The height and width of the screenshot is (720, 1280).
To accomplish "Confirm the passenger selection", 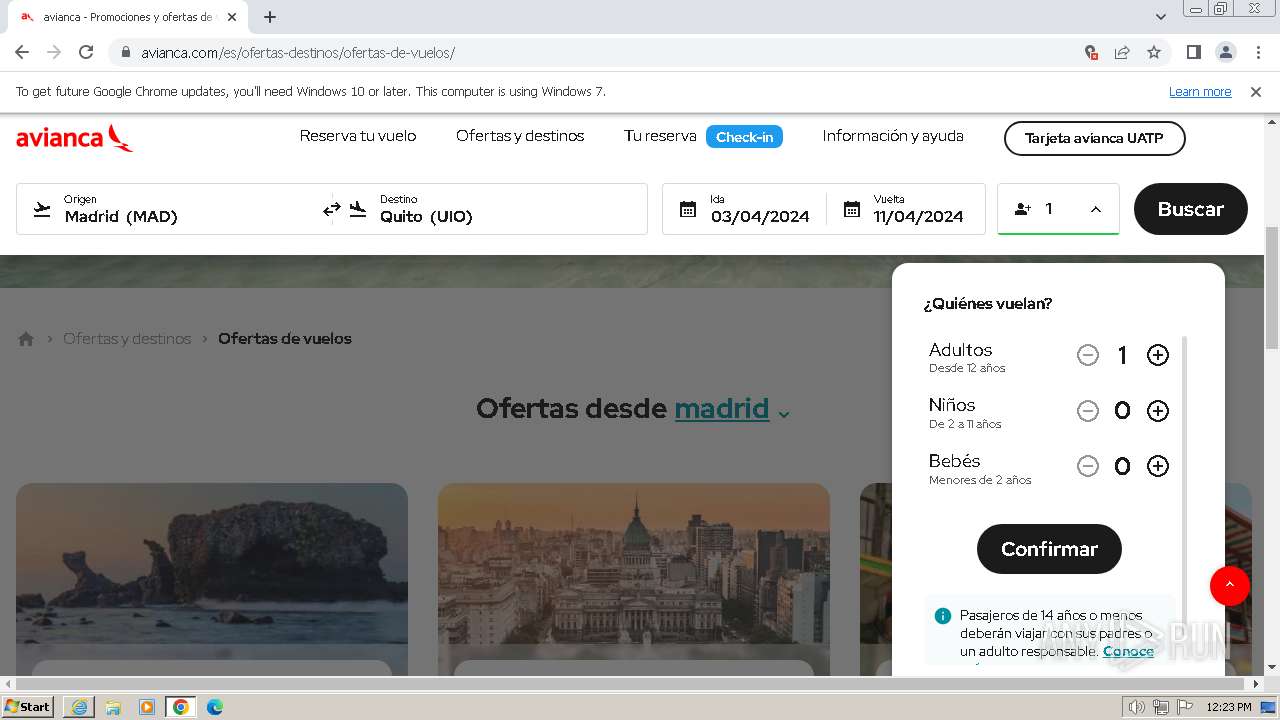I will [x=1049, y=549].
